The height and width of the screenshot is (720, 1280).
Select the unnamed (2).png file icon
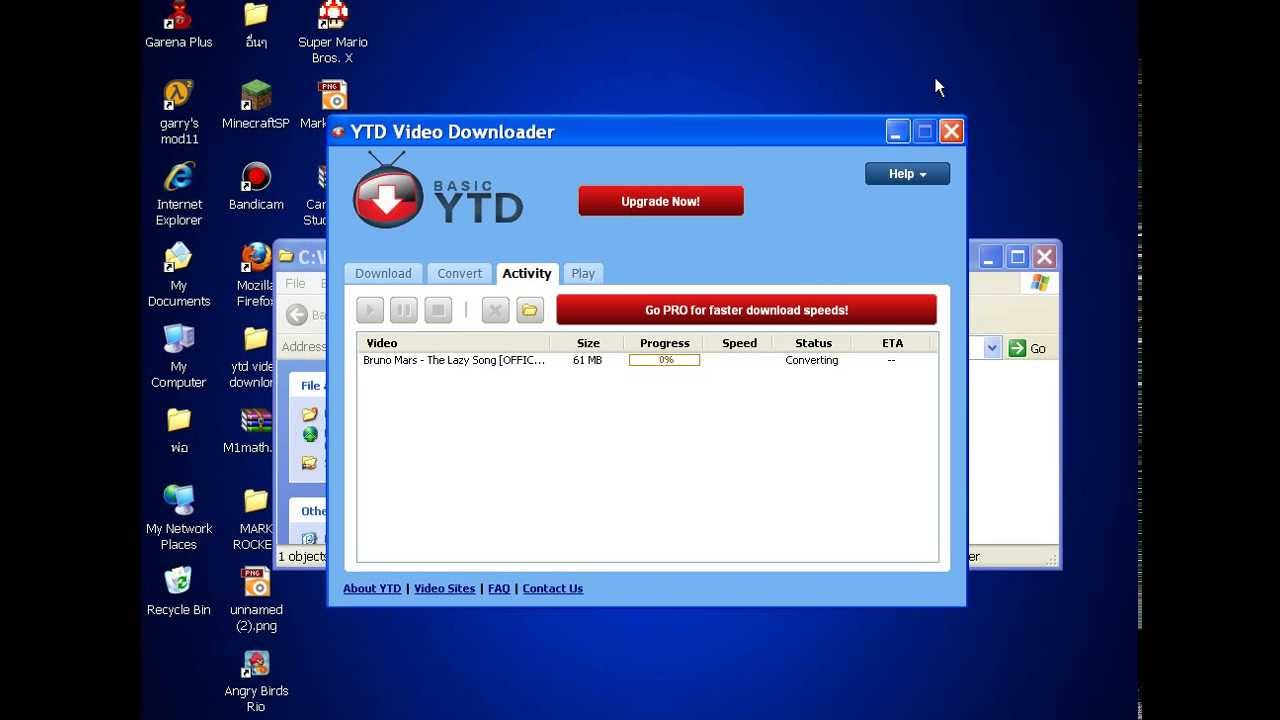coord(256,599)
